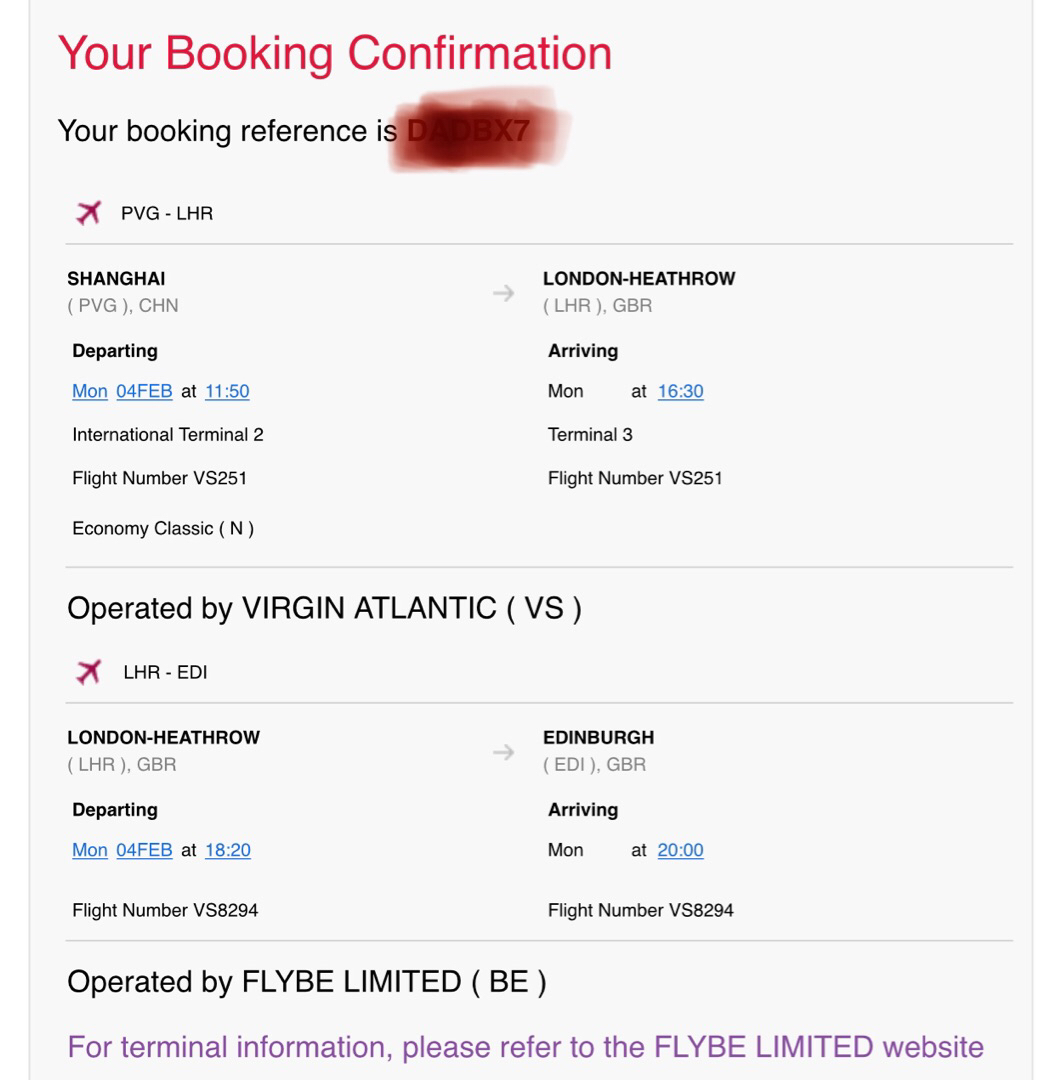Click the plane icon beside PVG - LHR
The height and width of the screenshot is (1080, 1056).
pyautogui.click(x=88, y=213)
